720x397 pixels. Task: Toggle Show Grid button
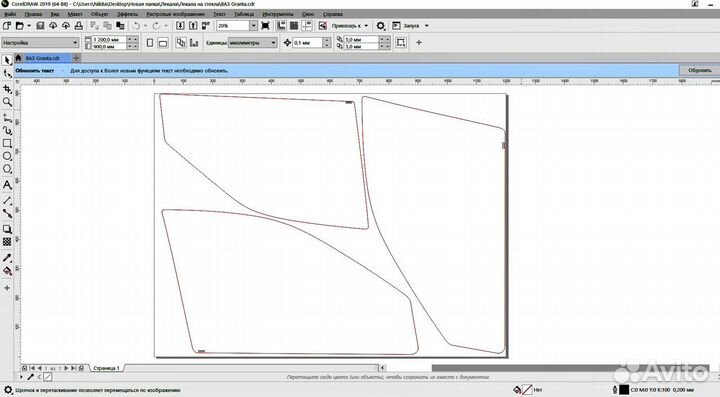pos(294,26)
